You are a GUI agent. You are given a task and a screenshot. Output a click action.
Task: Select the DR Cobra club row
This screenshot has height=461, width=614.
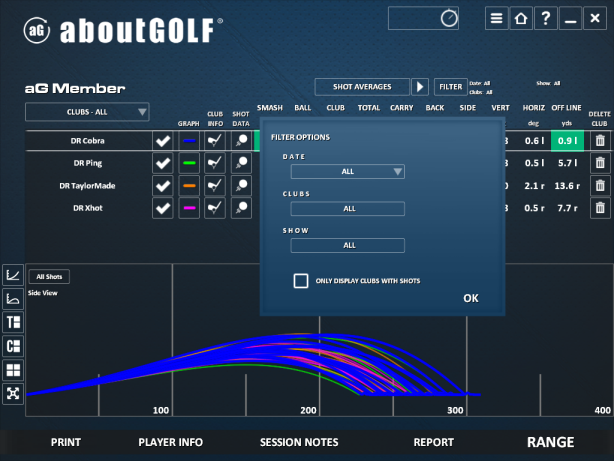pyautogui.click(x=88, y=141)
